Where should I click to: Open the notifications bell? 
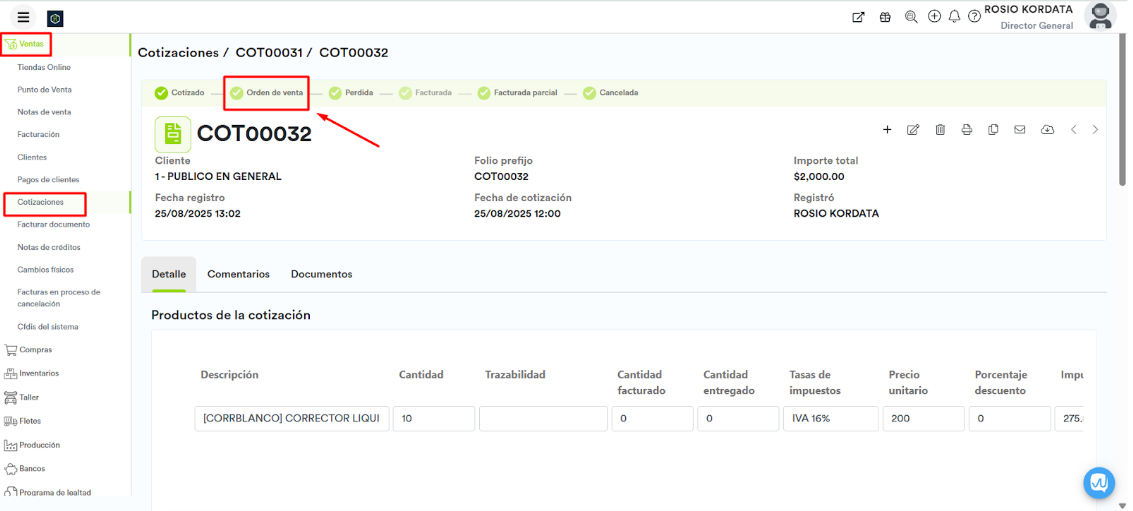954,17
